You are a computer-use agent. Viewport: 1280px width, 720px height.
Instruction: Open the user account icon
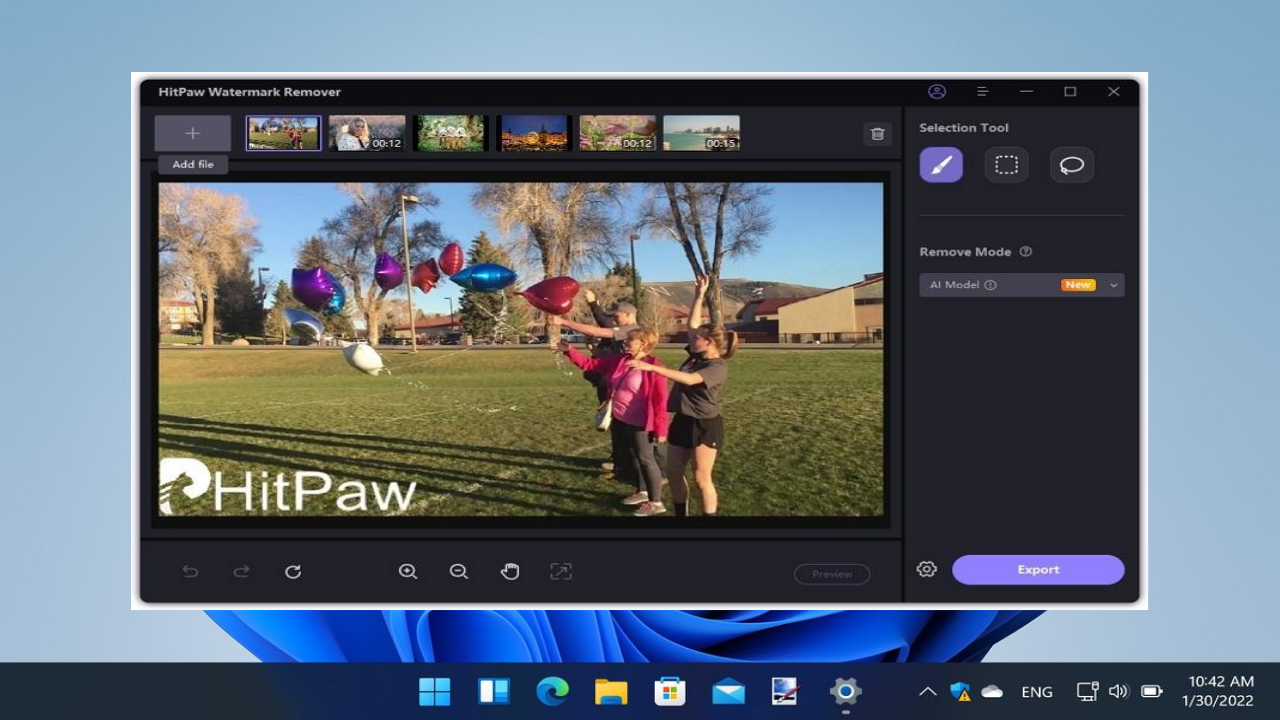point(937,91)
